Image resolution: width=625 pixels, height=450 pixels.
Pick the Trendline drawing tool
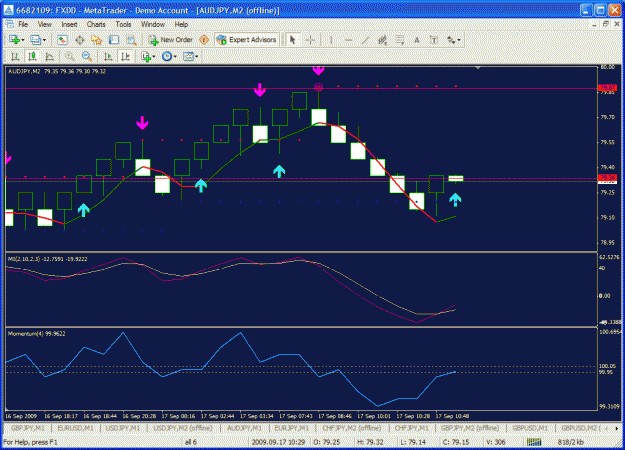[x=365, y=40]
